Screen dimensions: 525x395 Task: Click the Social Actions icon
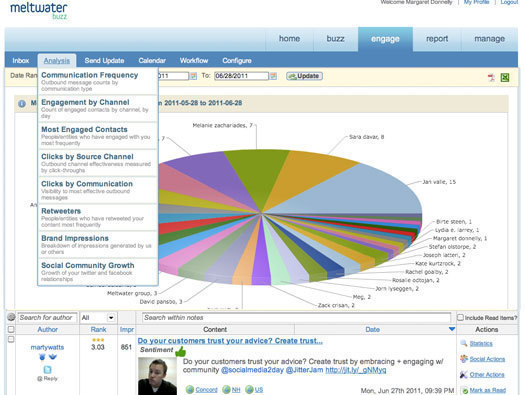pos(464,359)
